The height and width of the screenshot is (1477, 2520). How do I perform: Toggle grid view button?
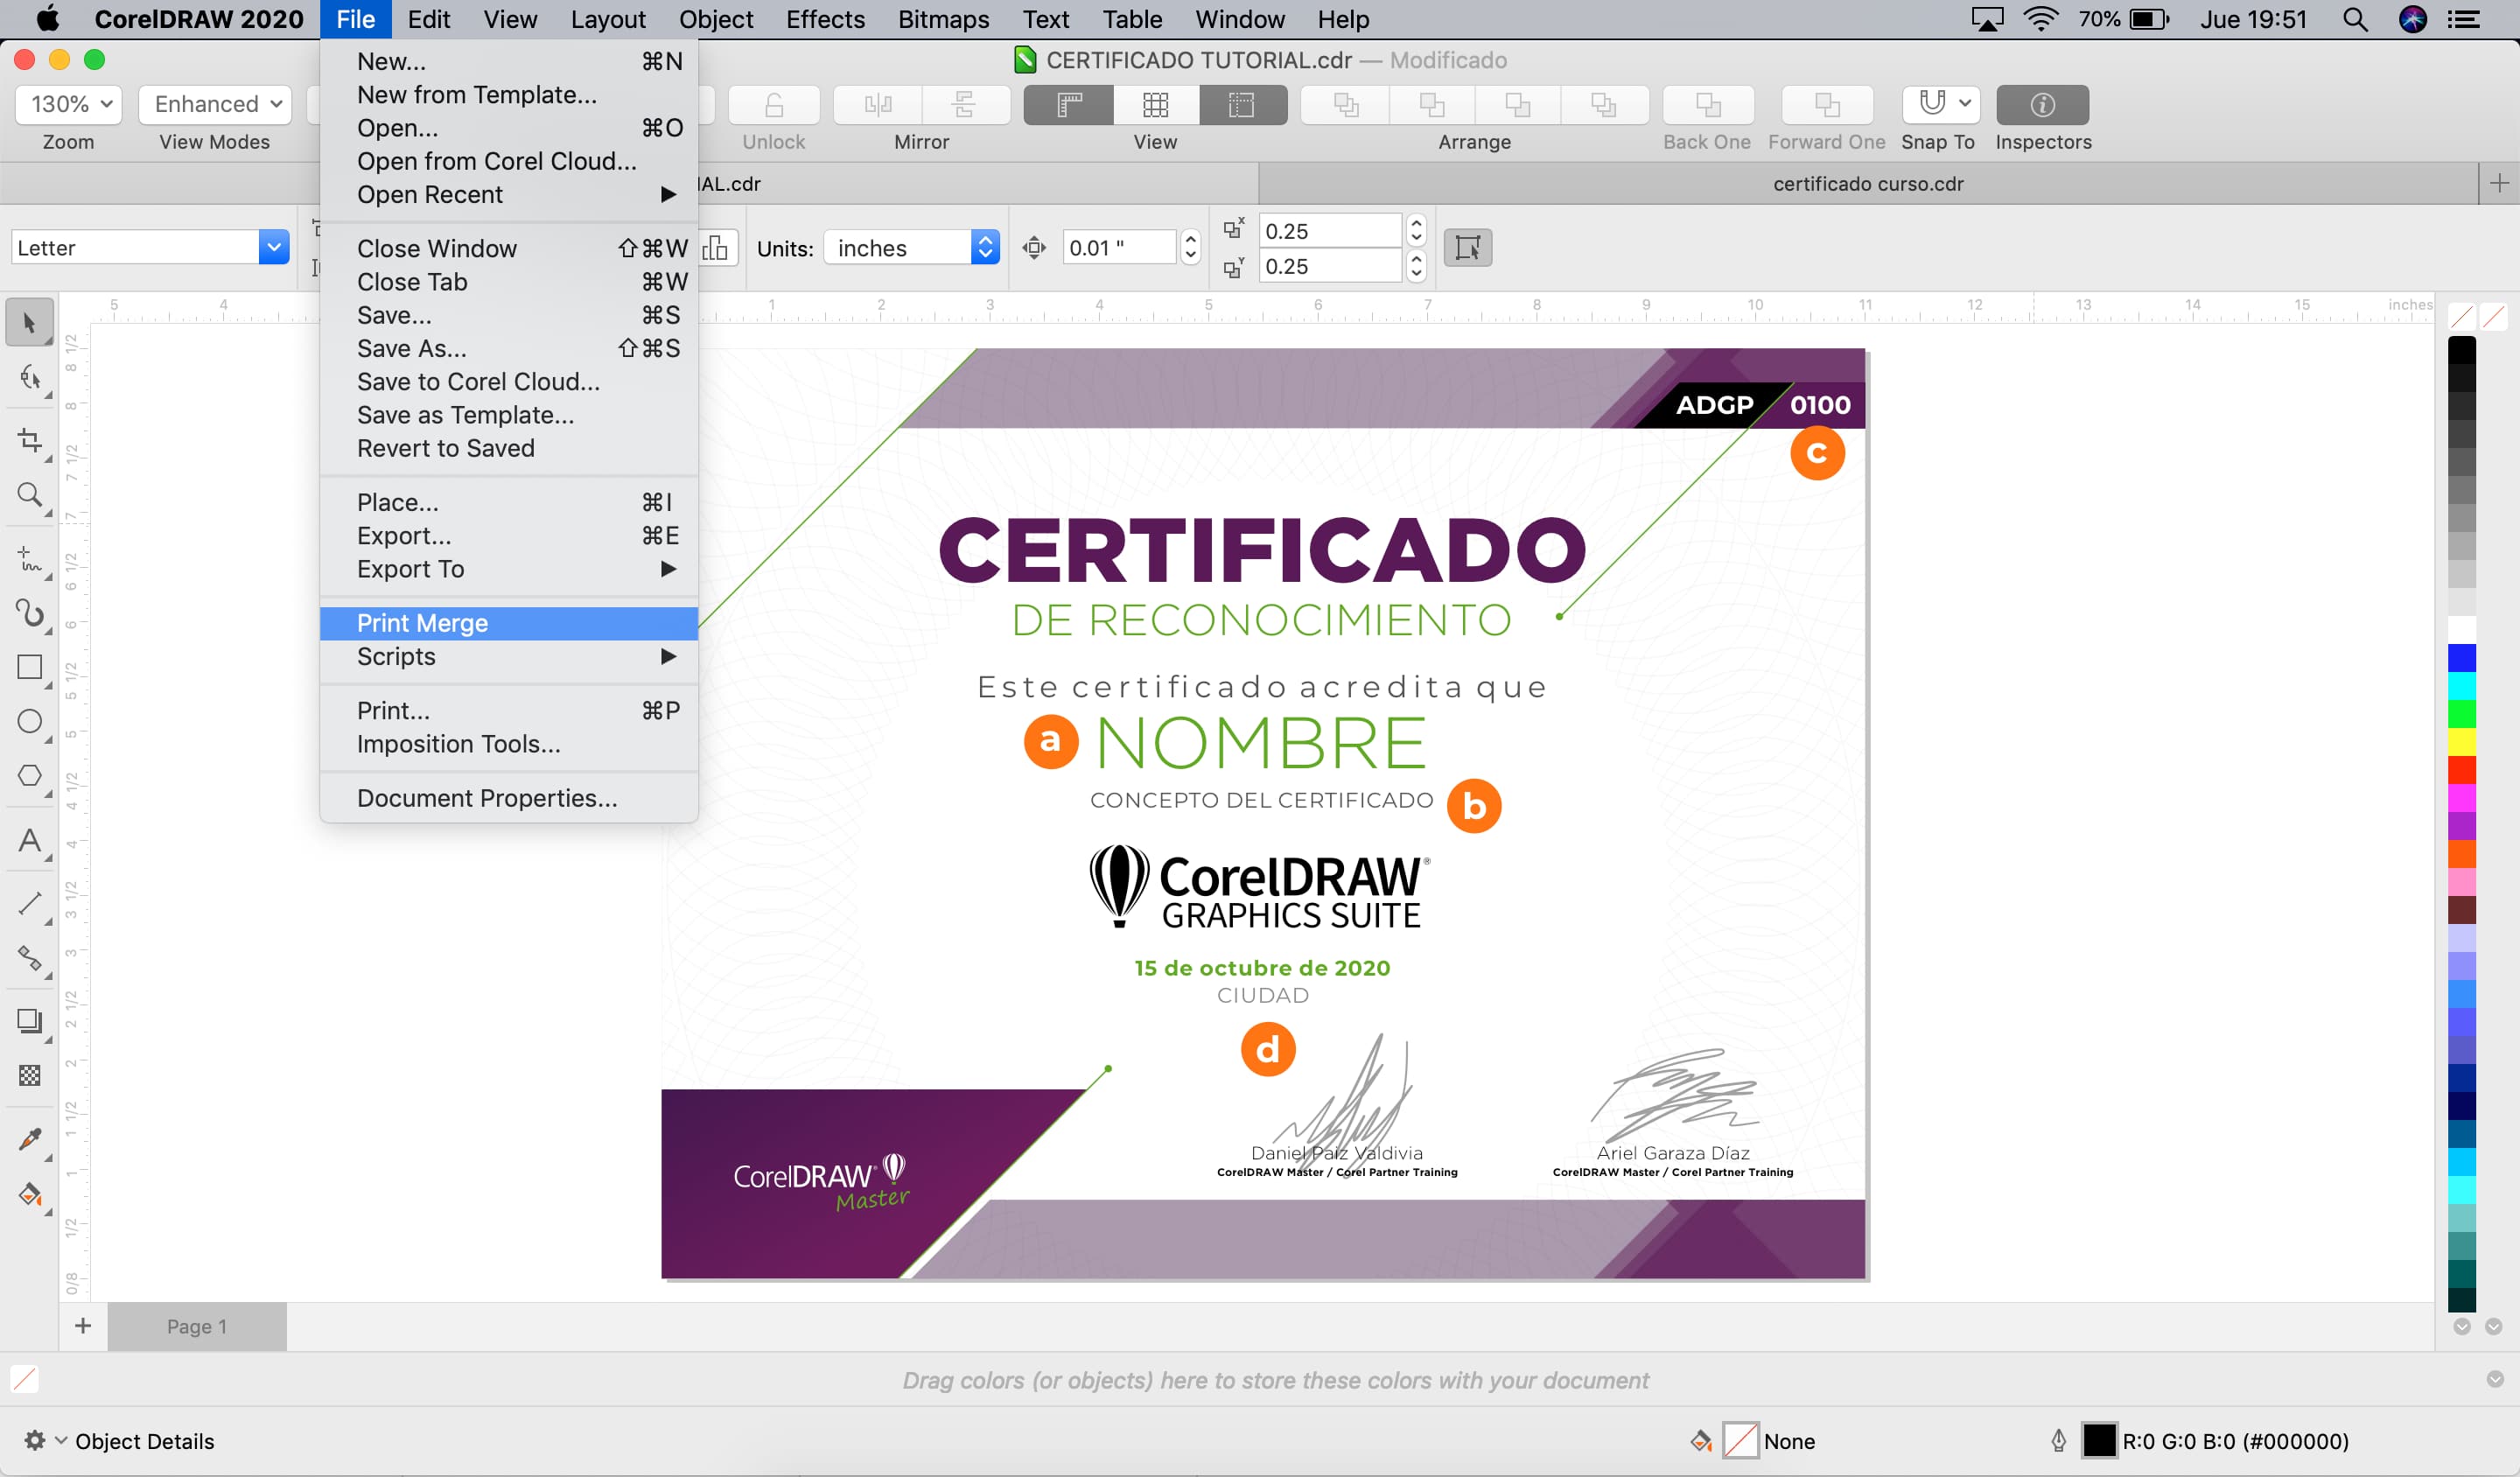1155,105
